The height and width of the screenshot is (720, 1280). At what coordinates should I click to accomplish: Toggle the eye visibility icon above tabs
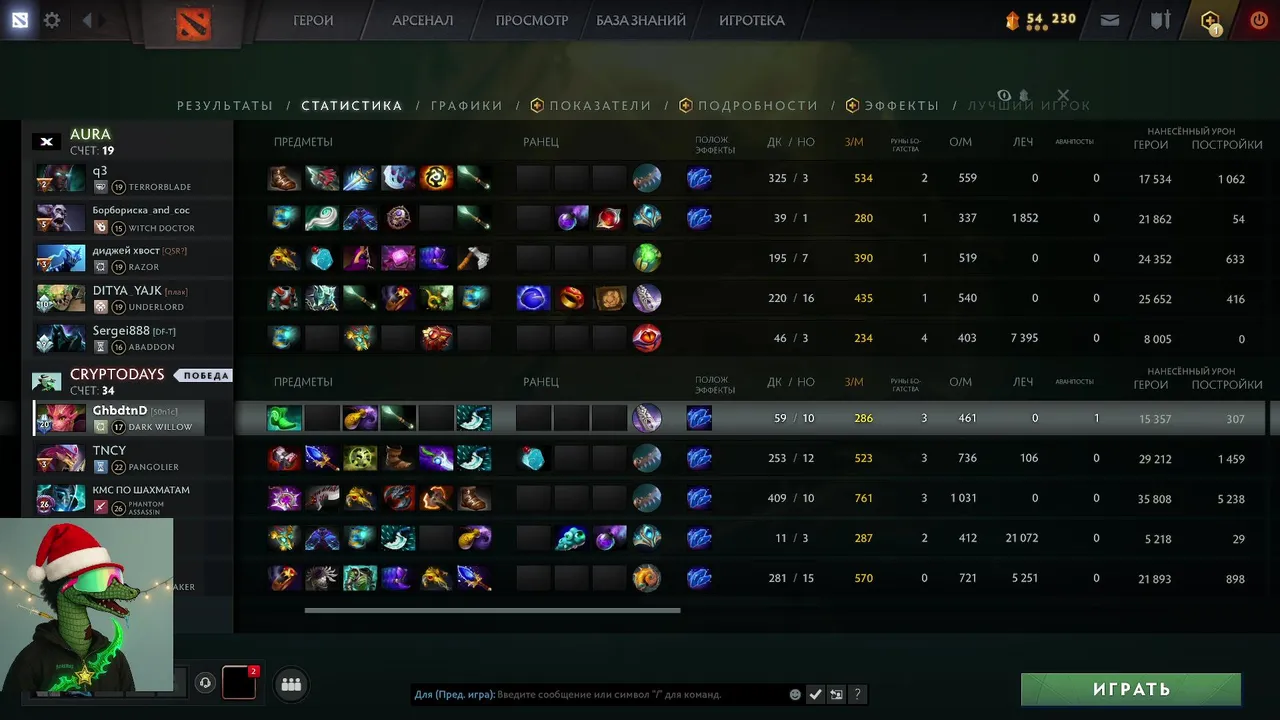point(1004,95)
